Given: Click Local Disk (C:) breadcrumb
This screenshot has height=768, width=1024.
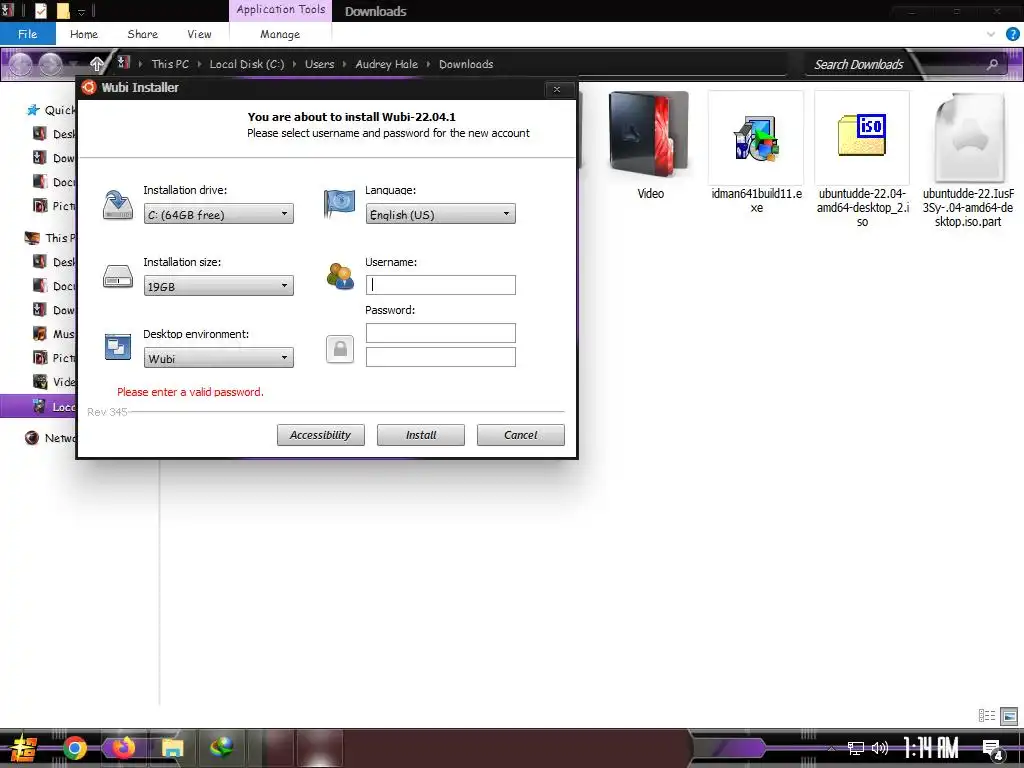Looking at the screenshot, I should click(246, 64).
